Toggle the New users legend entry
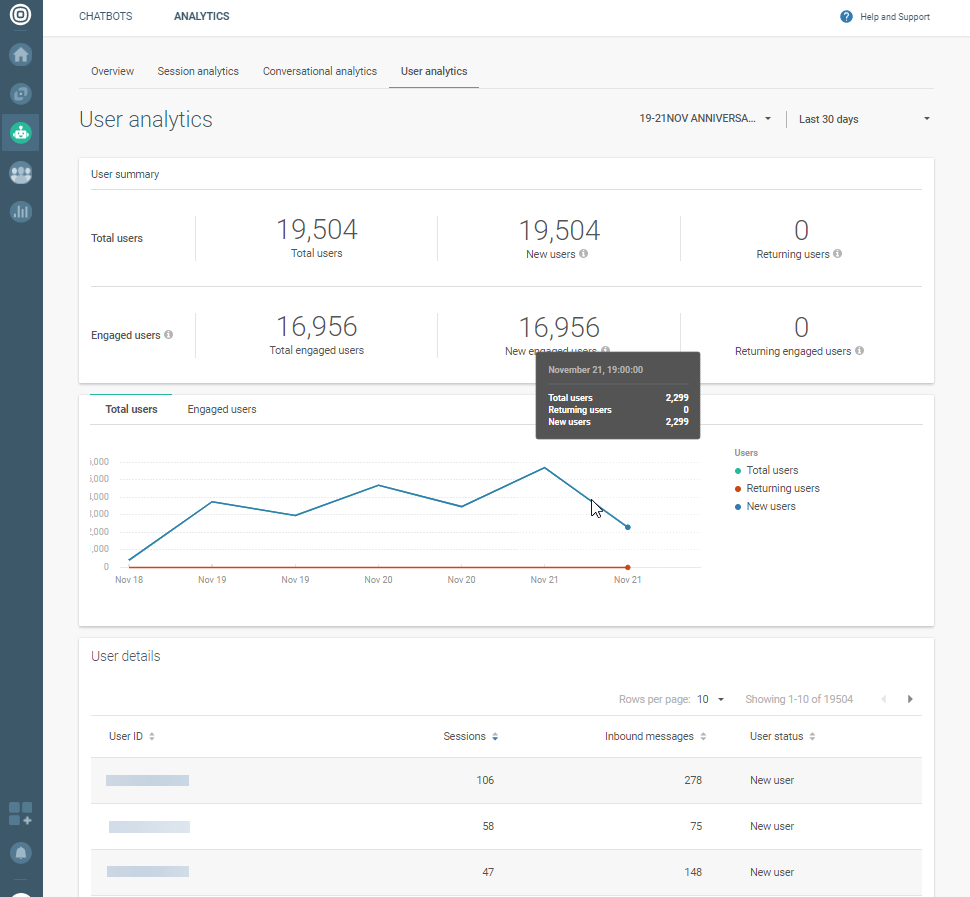Viewport: 970px width, 897px height. 770,506
